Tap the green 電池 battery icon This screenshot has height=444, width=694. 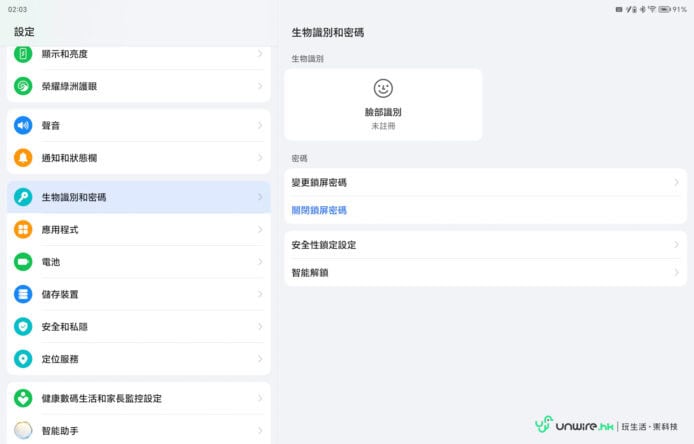23,262
